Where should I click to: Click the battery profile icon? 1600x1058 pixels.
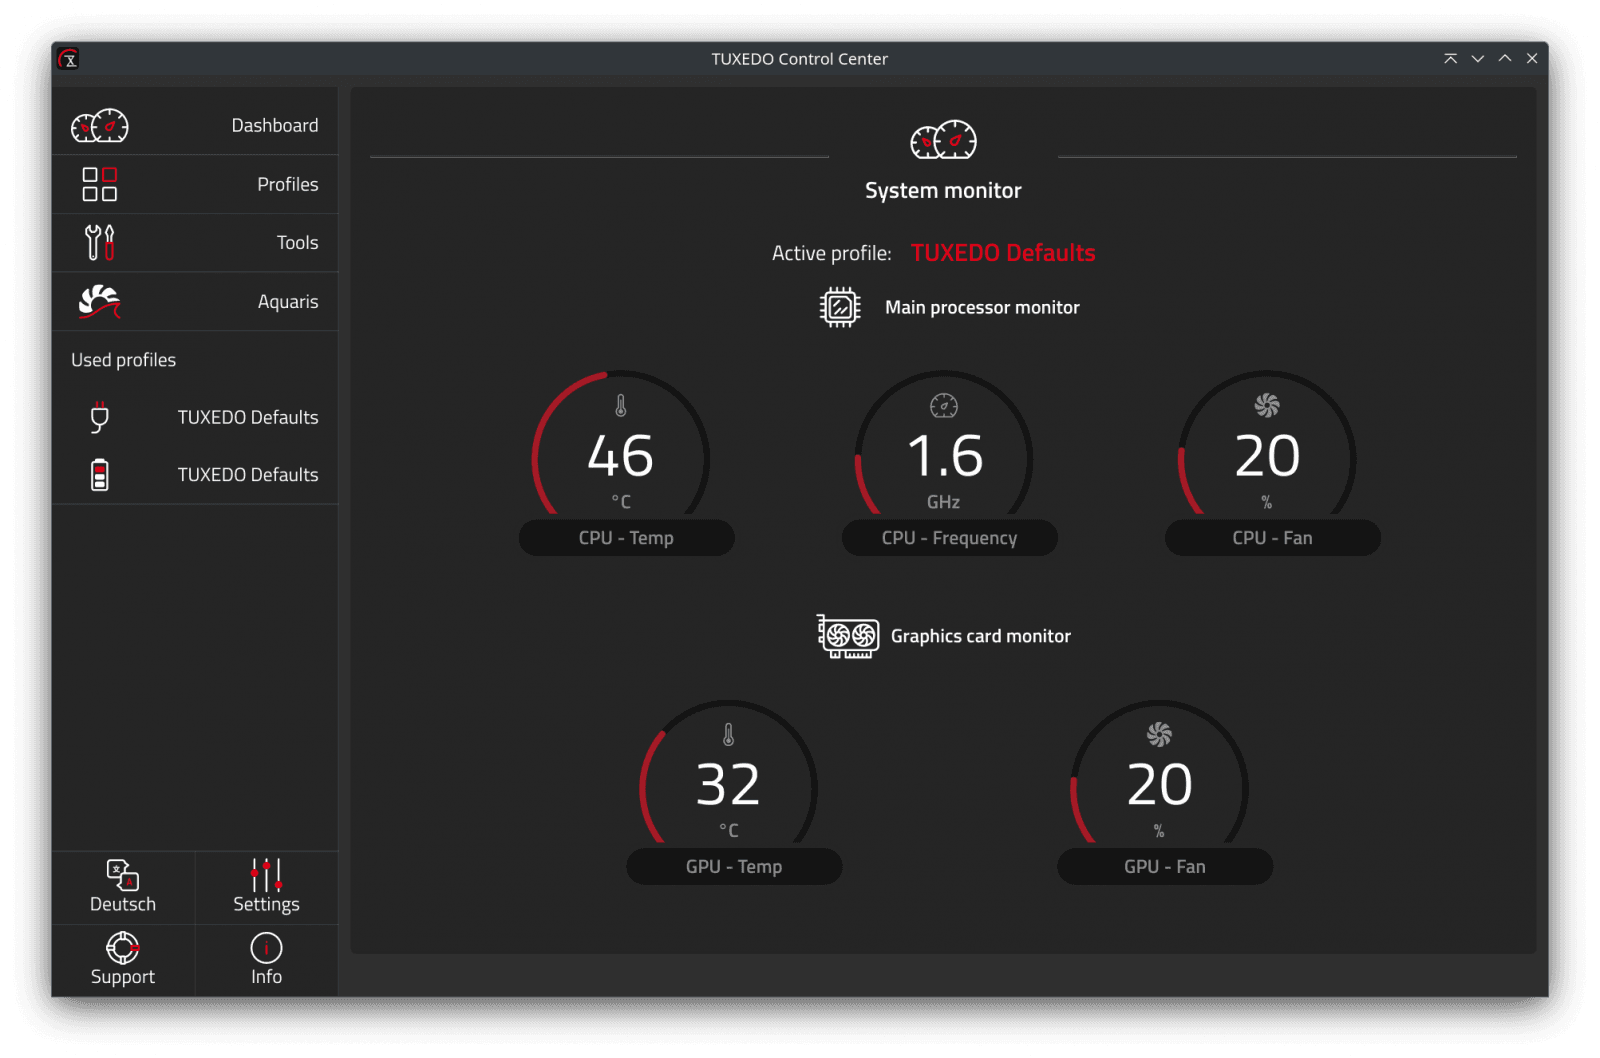pos(99,475)
